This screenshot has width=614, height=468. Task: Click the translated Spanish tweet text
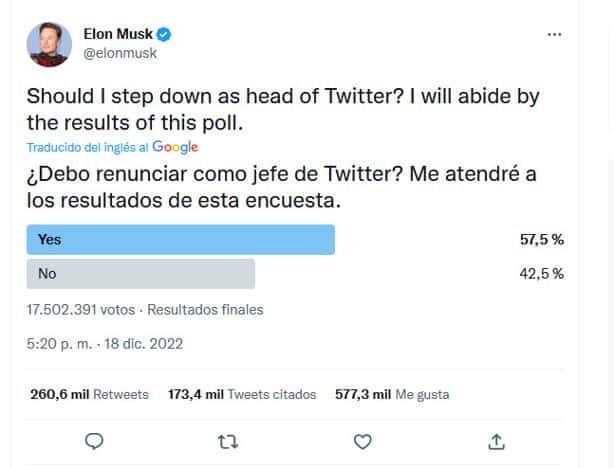pyautogui.click(x=280, y=187)
